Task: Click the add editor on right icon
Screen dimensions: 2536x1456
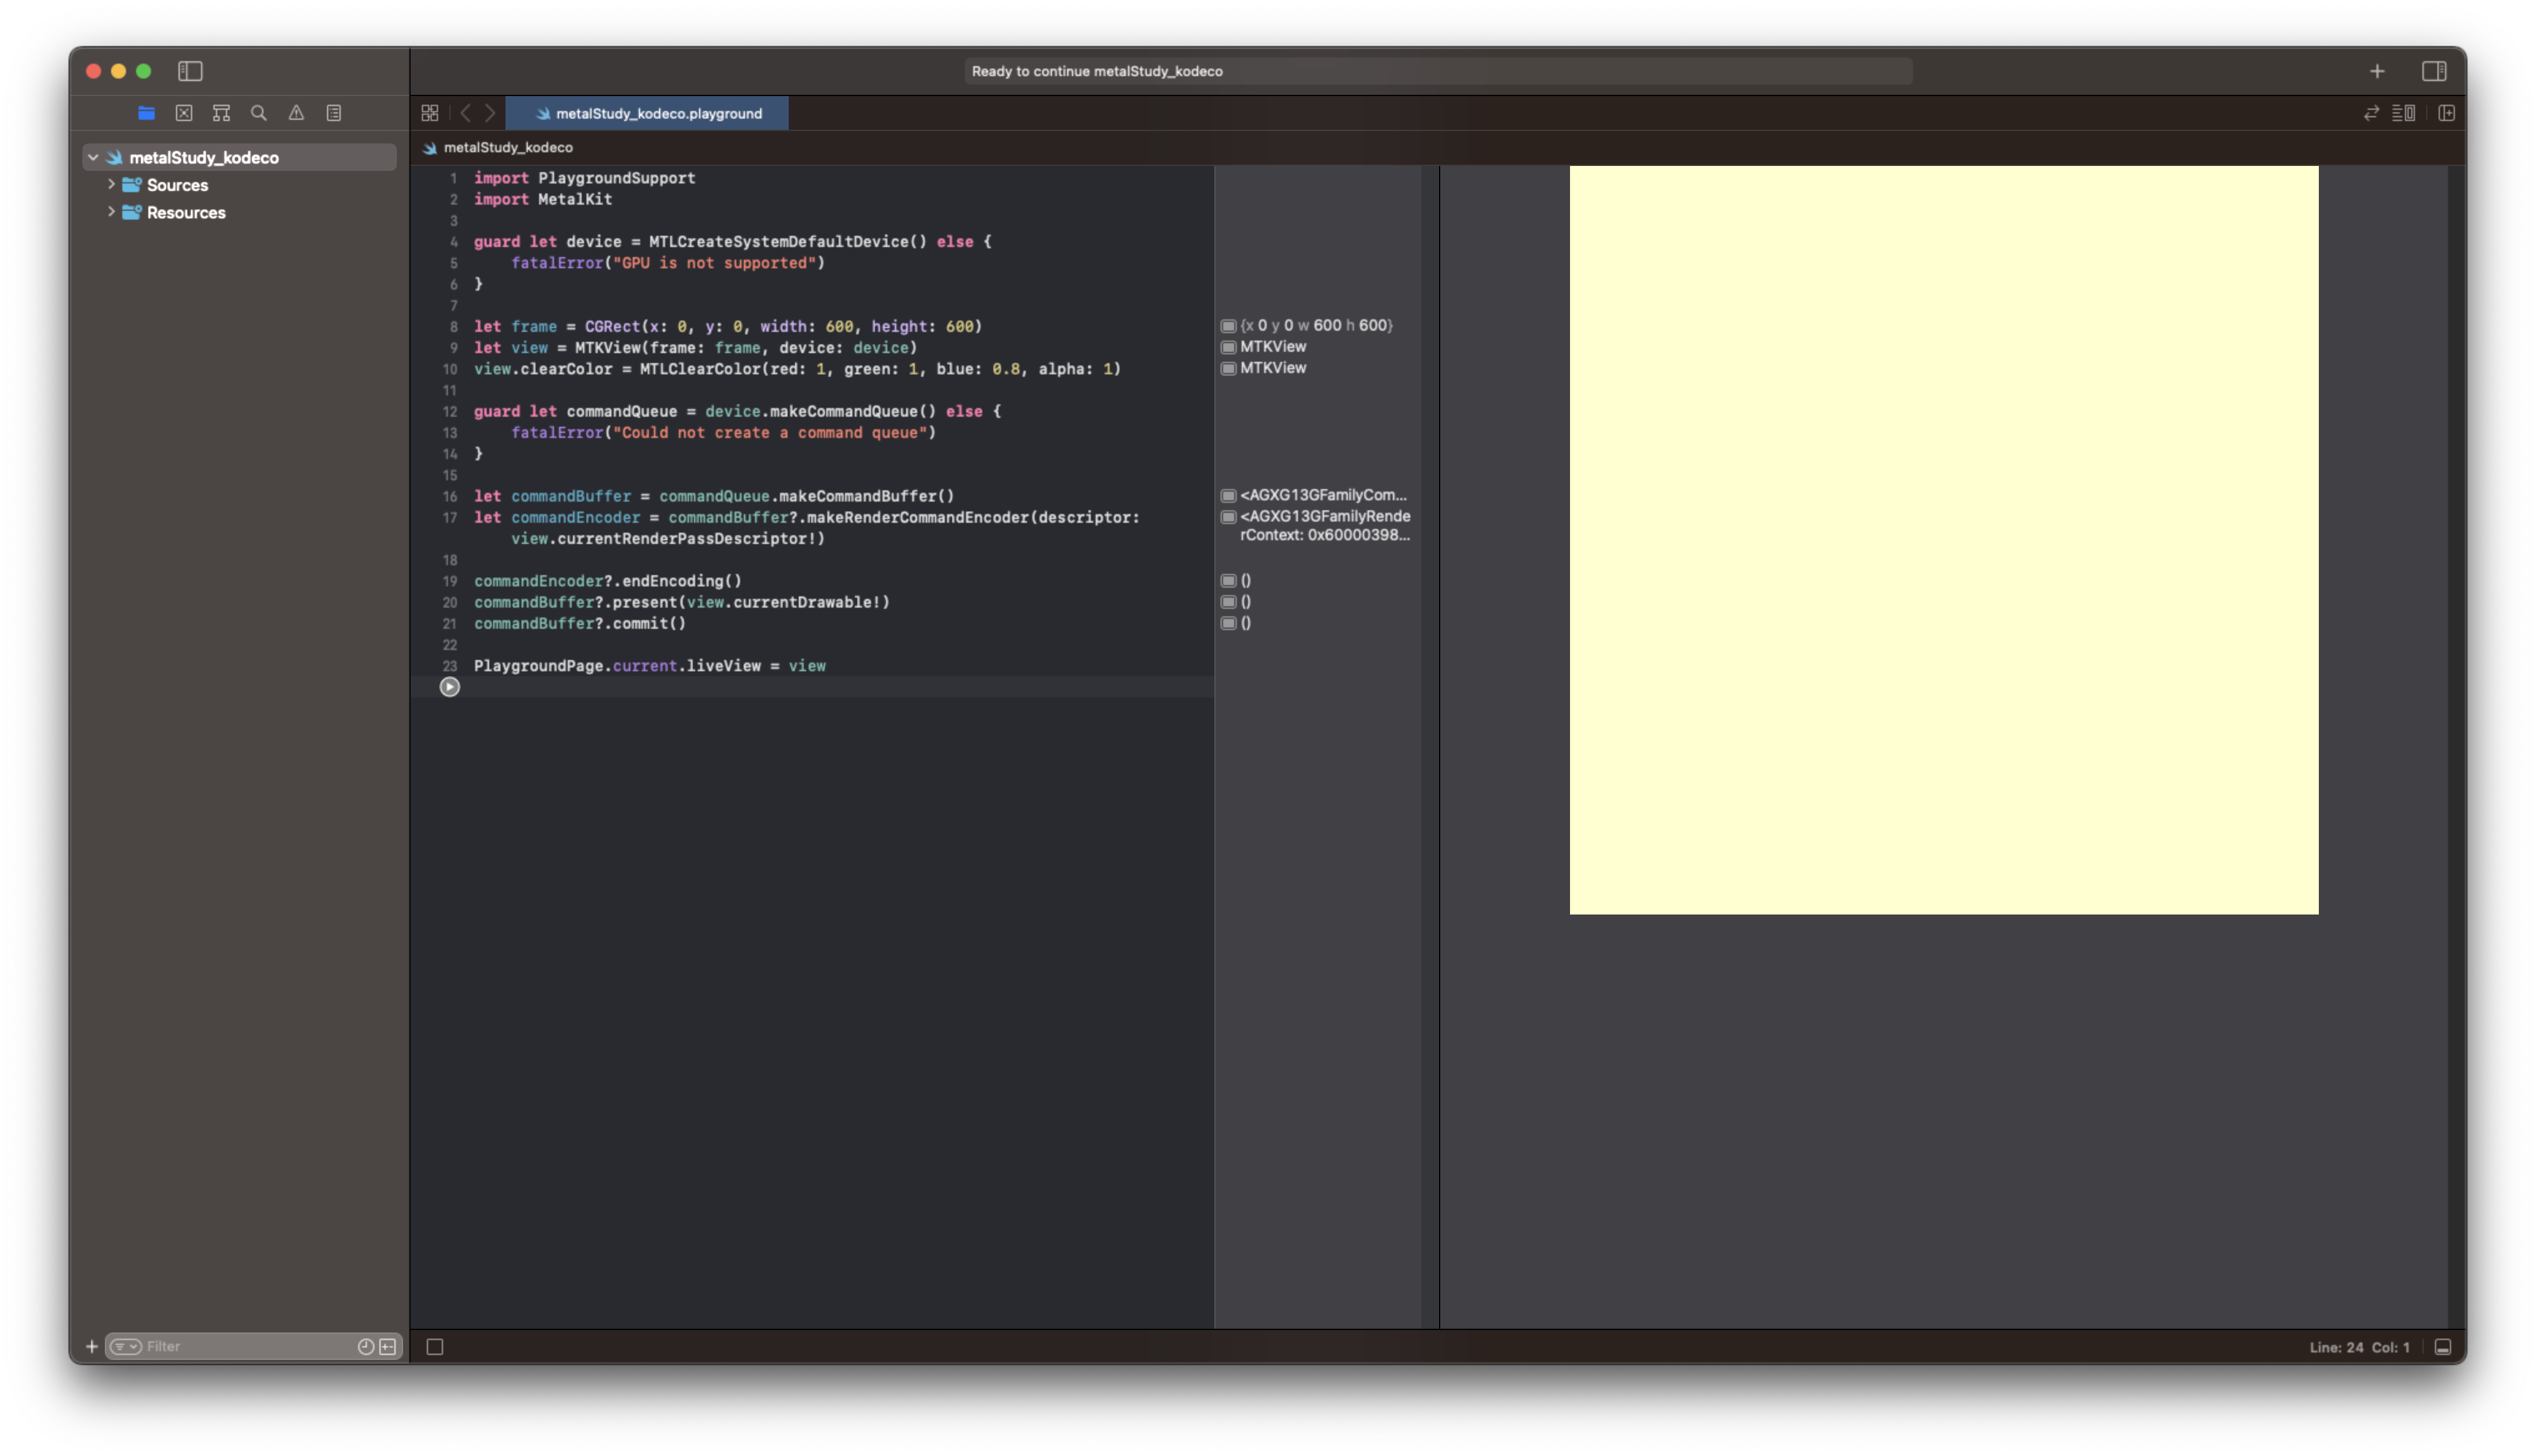Action: tap(2447, 113)
